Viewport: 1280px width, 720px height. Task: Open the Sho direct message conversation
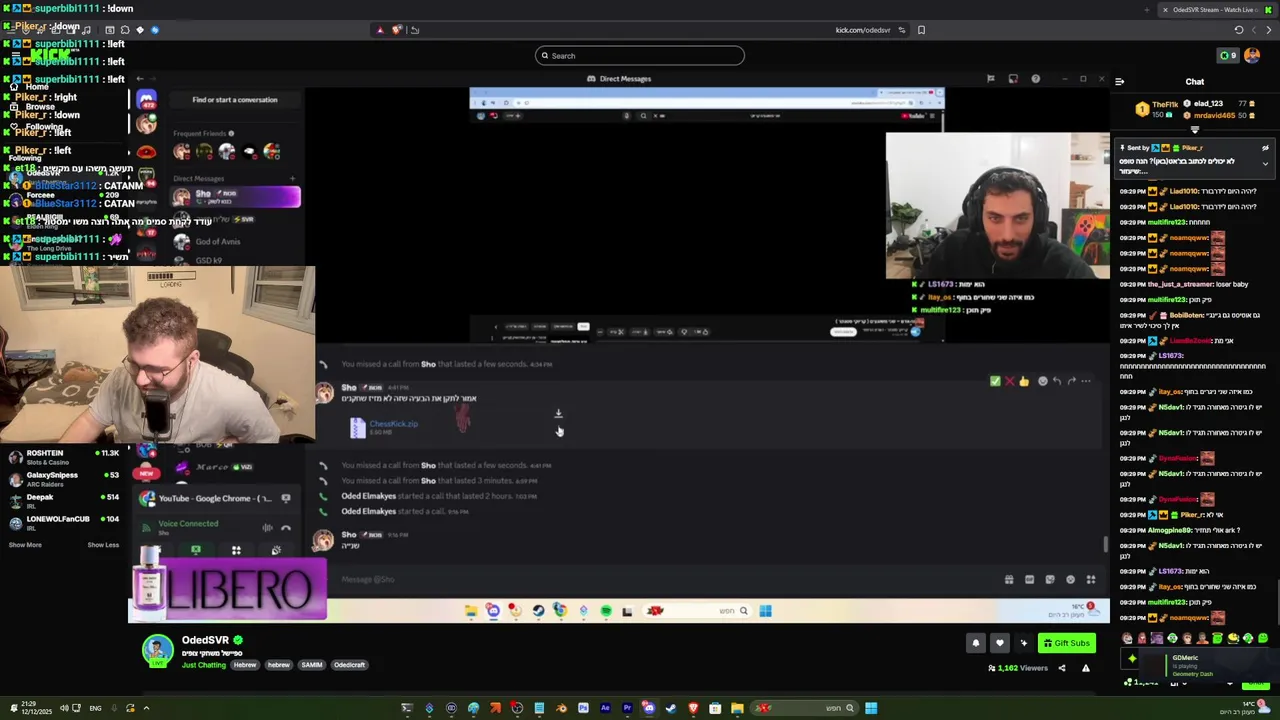(236, 197)
